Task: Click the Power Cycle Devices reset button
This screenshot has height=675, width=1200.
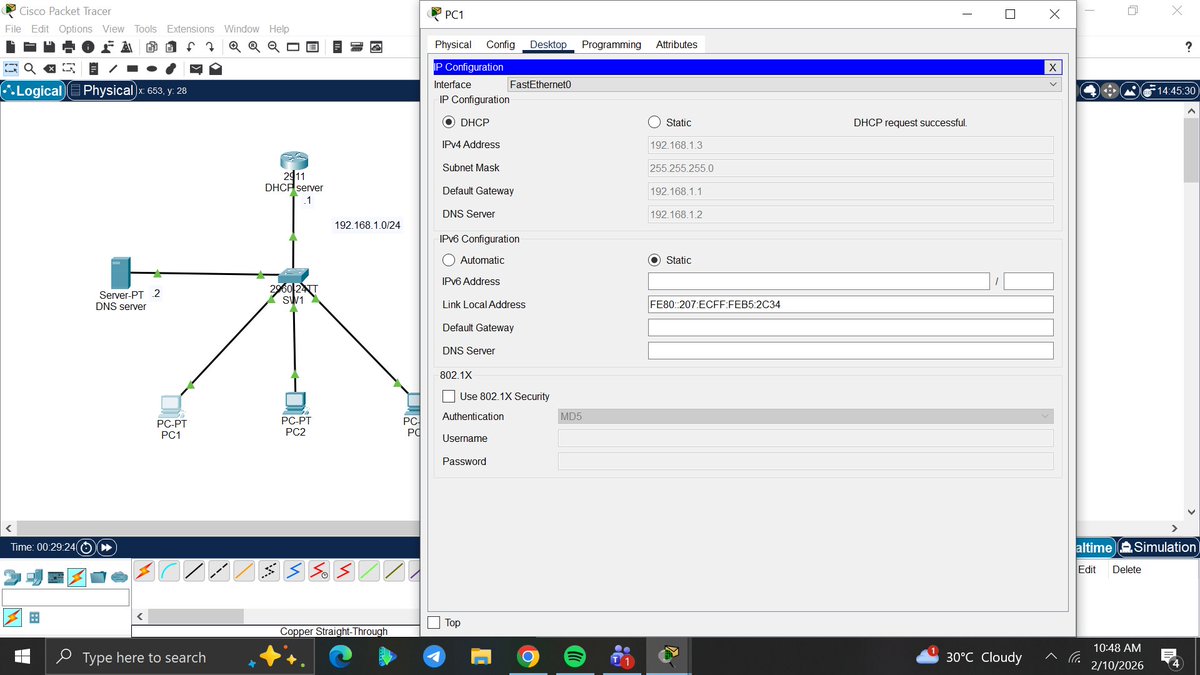Action: 86,547
